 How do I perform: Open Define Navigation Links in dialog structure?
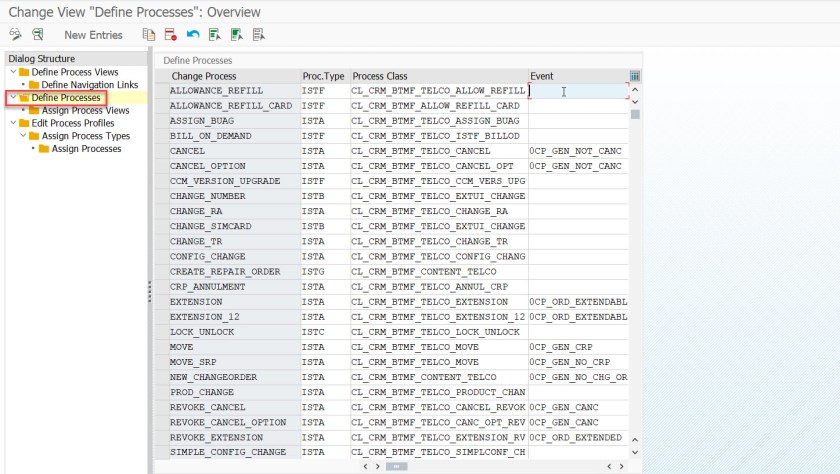(x=89, y=85)
